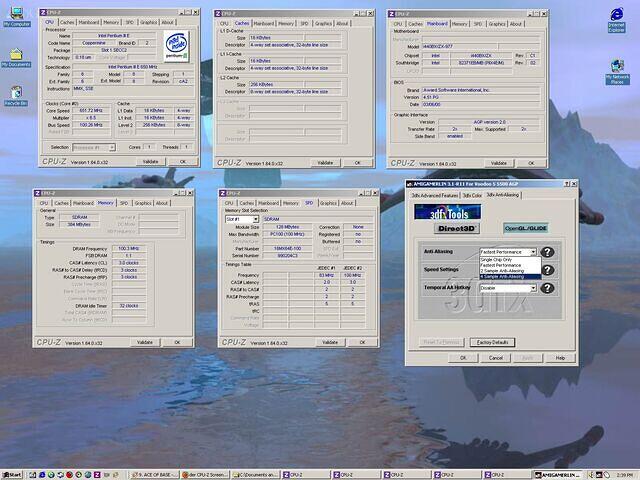640x480 pixels.
Task: Click help icon beside Anti-Aliasing setting
Action: 548,253
